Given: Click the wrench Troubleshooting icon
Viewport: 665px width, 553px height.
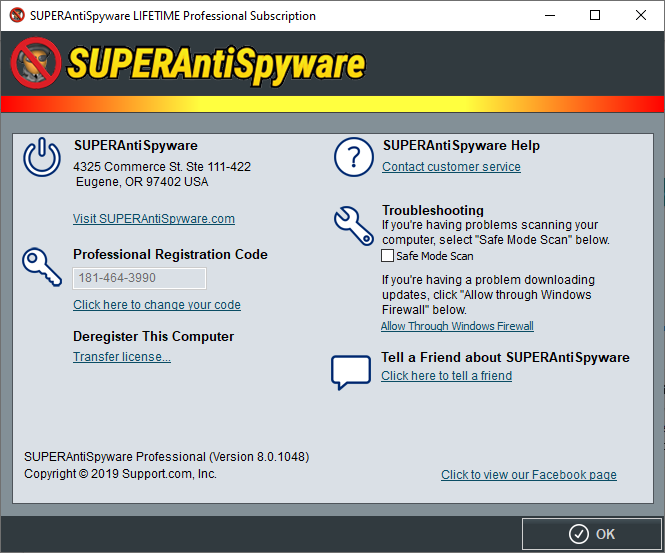Looking at the screenshot, I should [x=354, y=226].
